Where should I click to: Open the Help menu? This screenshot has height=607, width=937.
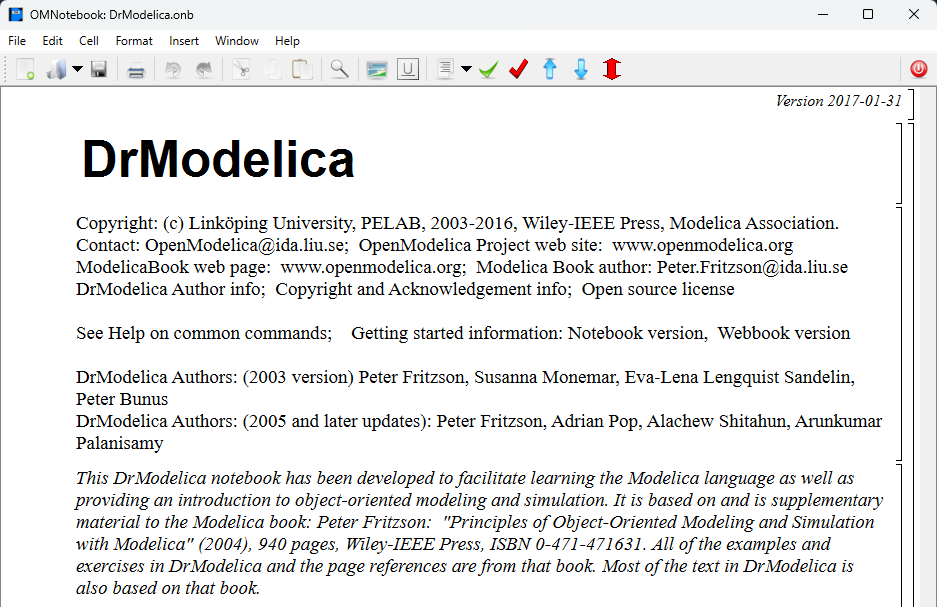coord(287,41)
